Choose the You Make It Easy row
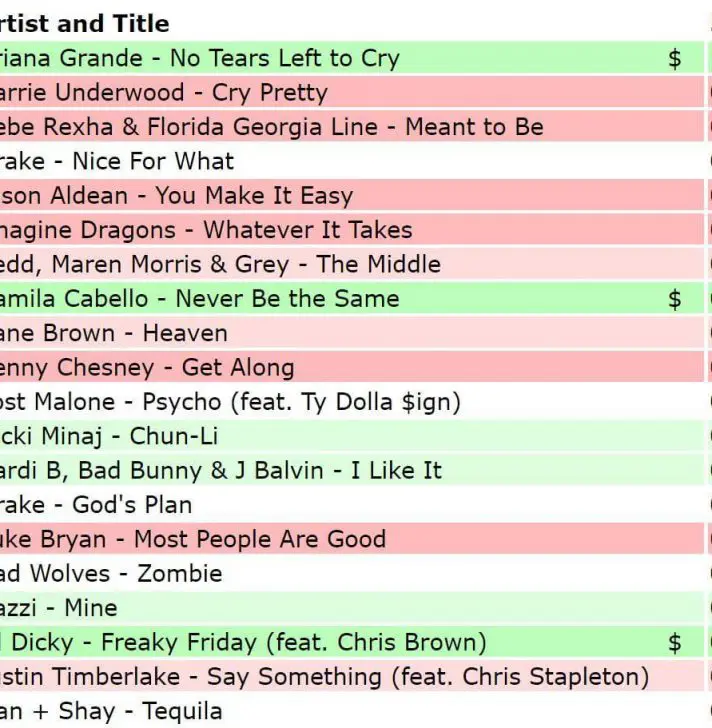The image size is (712, 728). pyautogui.click(x=177, y=196)
